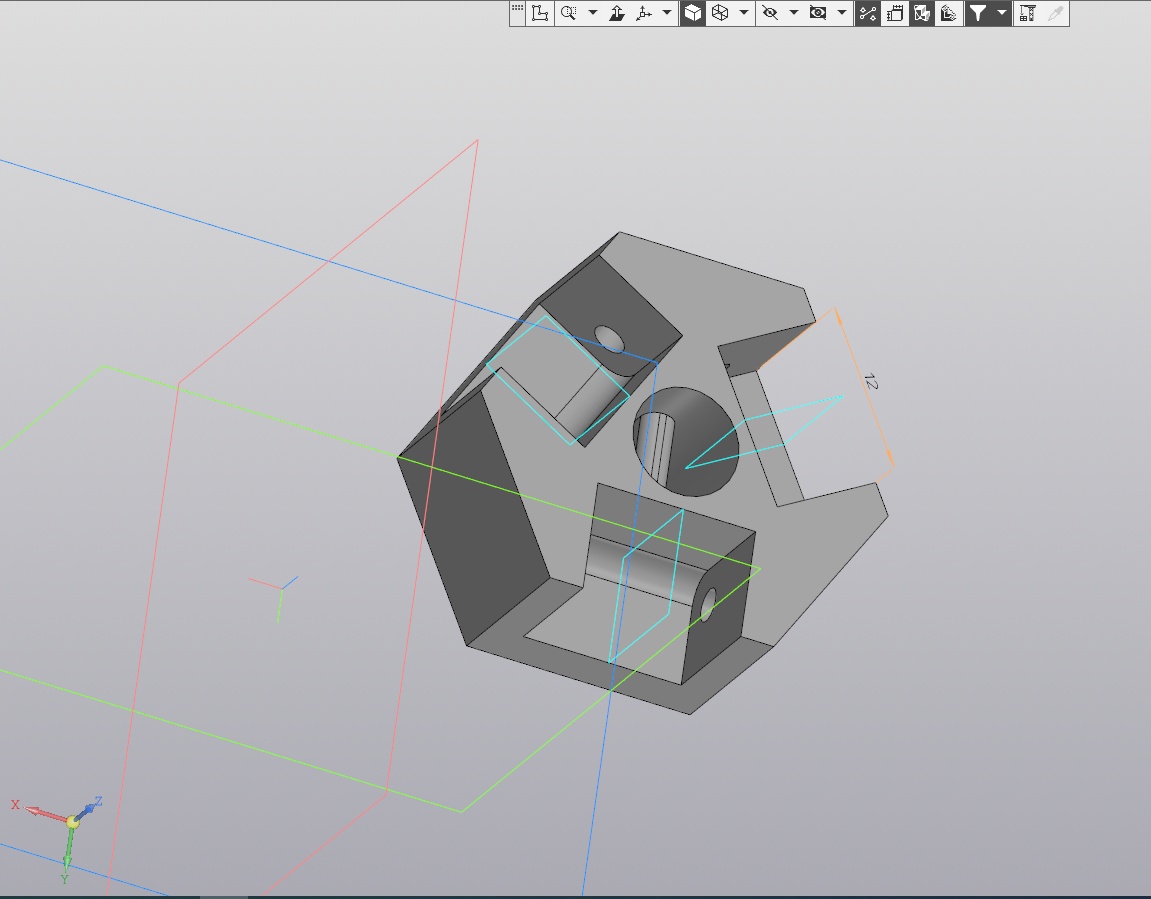Enable shaded solid cube display mode
This screenshot has height=899, width=1151.
tap(692, 13)
